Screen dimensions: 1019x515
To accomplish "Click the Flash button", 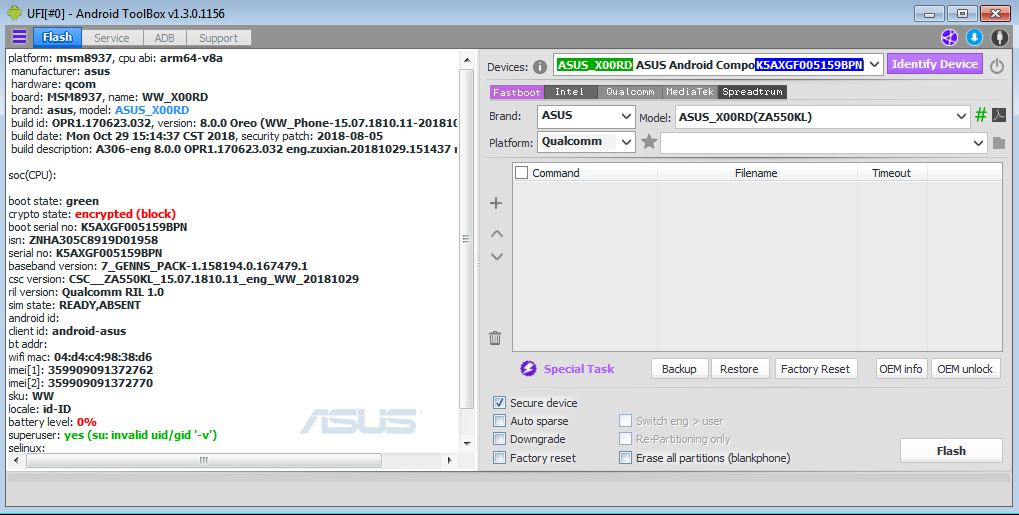I will pos(951,451).
